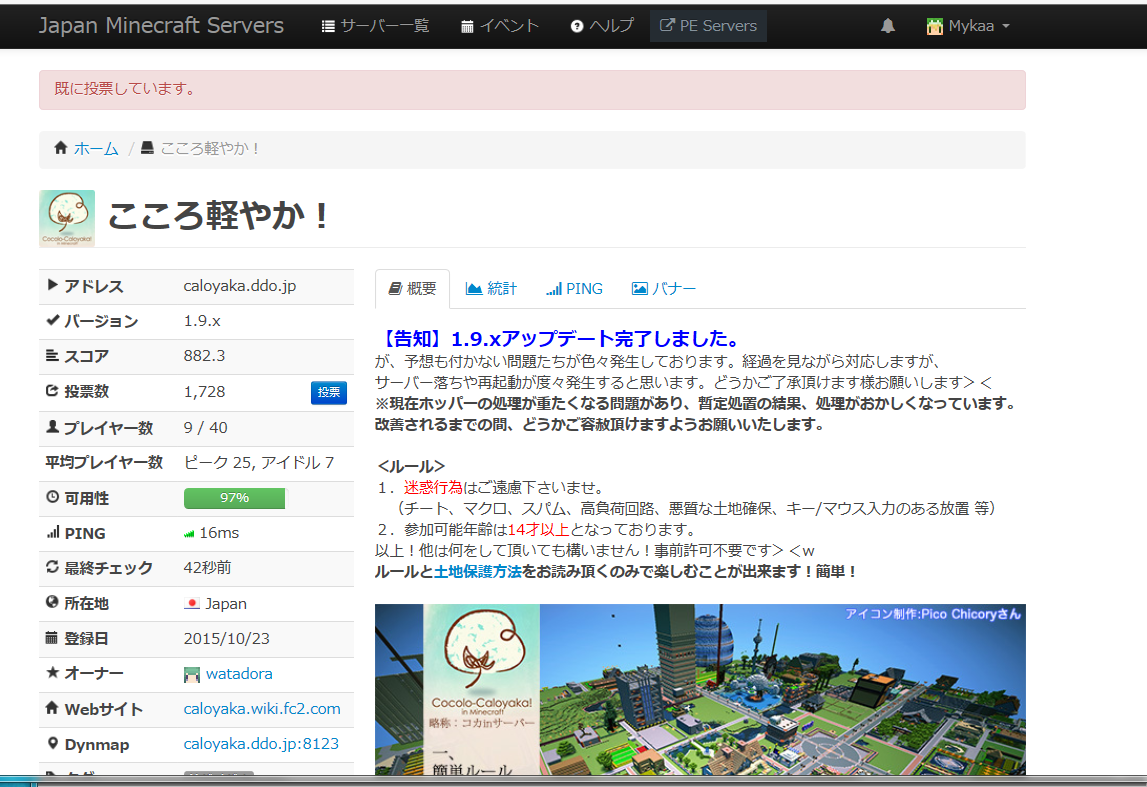Screen dimensions: 1147x787
Task: Click the 97% availability progress bar
Action: point(234,498)
